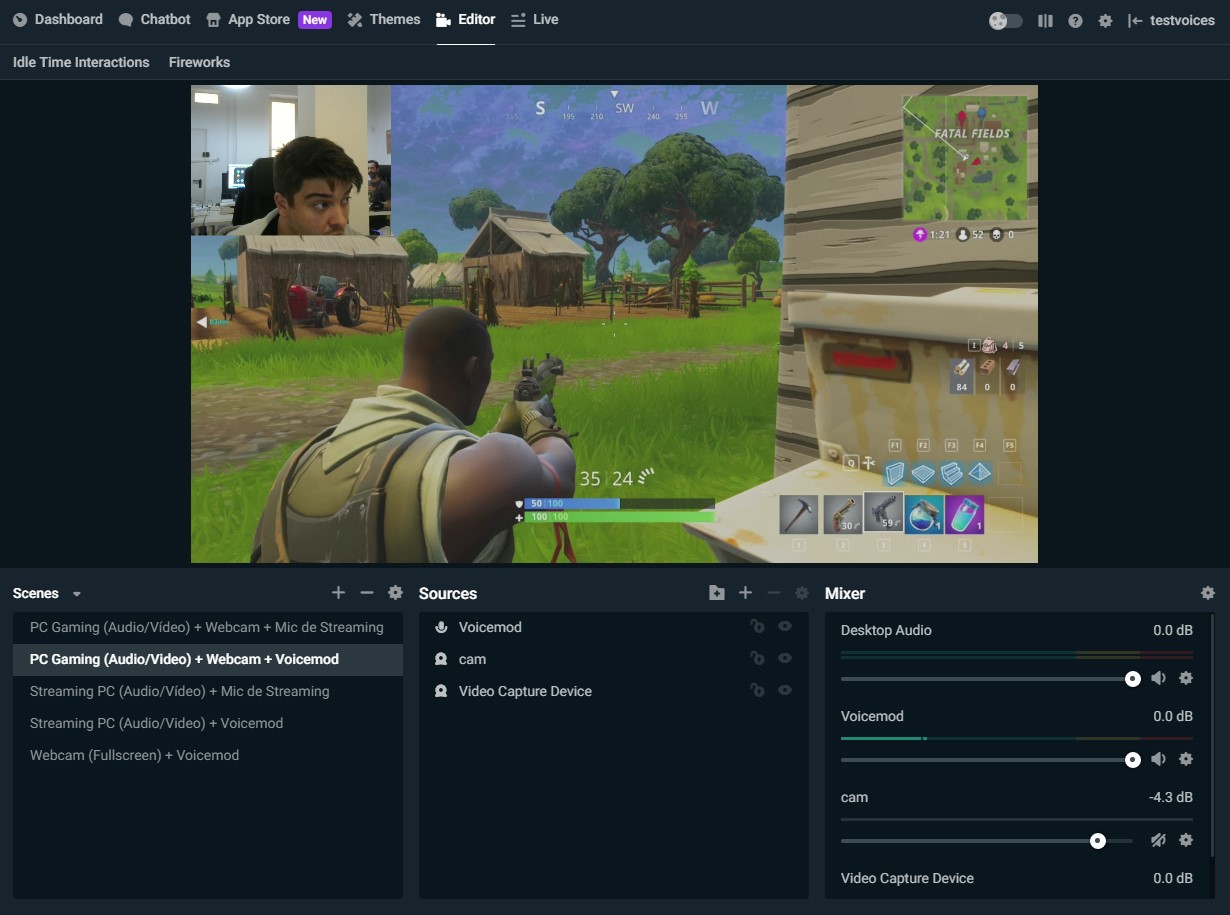This screenshot has height=915, width=1230.
Task: Open Mixer advanced settings gear
Action: [x=1208, y=593]
